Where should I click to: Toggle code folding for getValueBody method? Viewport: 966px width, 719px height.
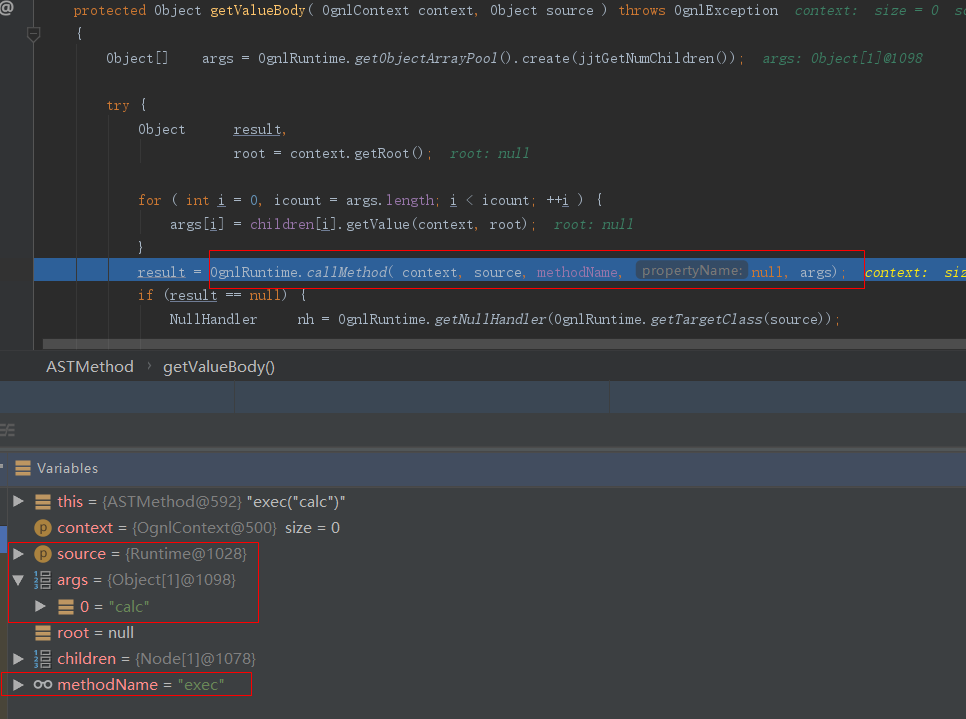tap(33, 34)
